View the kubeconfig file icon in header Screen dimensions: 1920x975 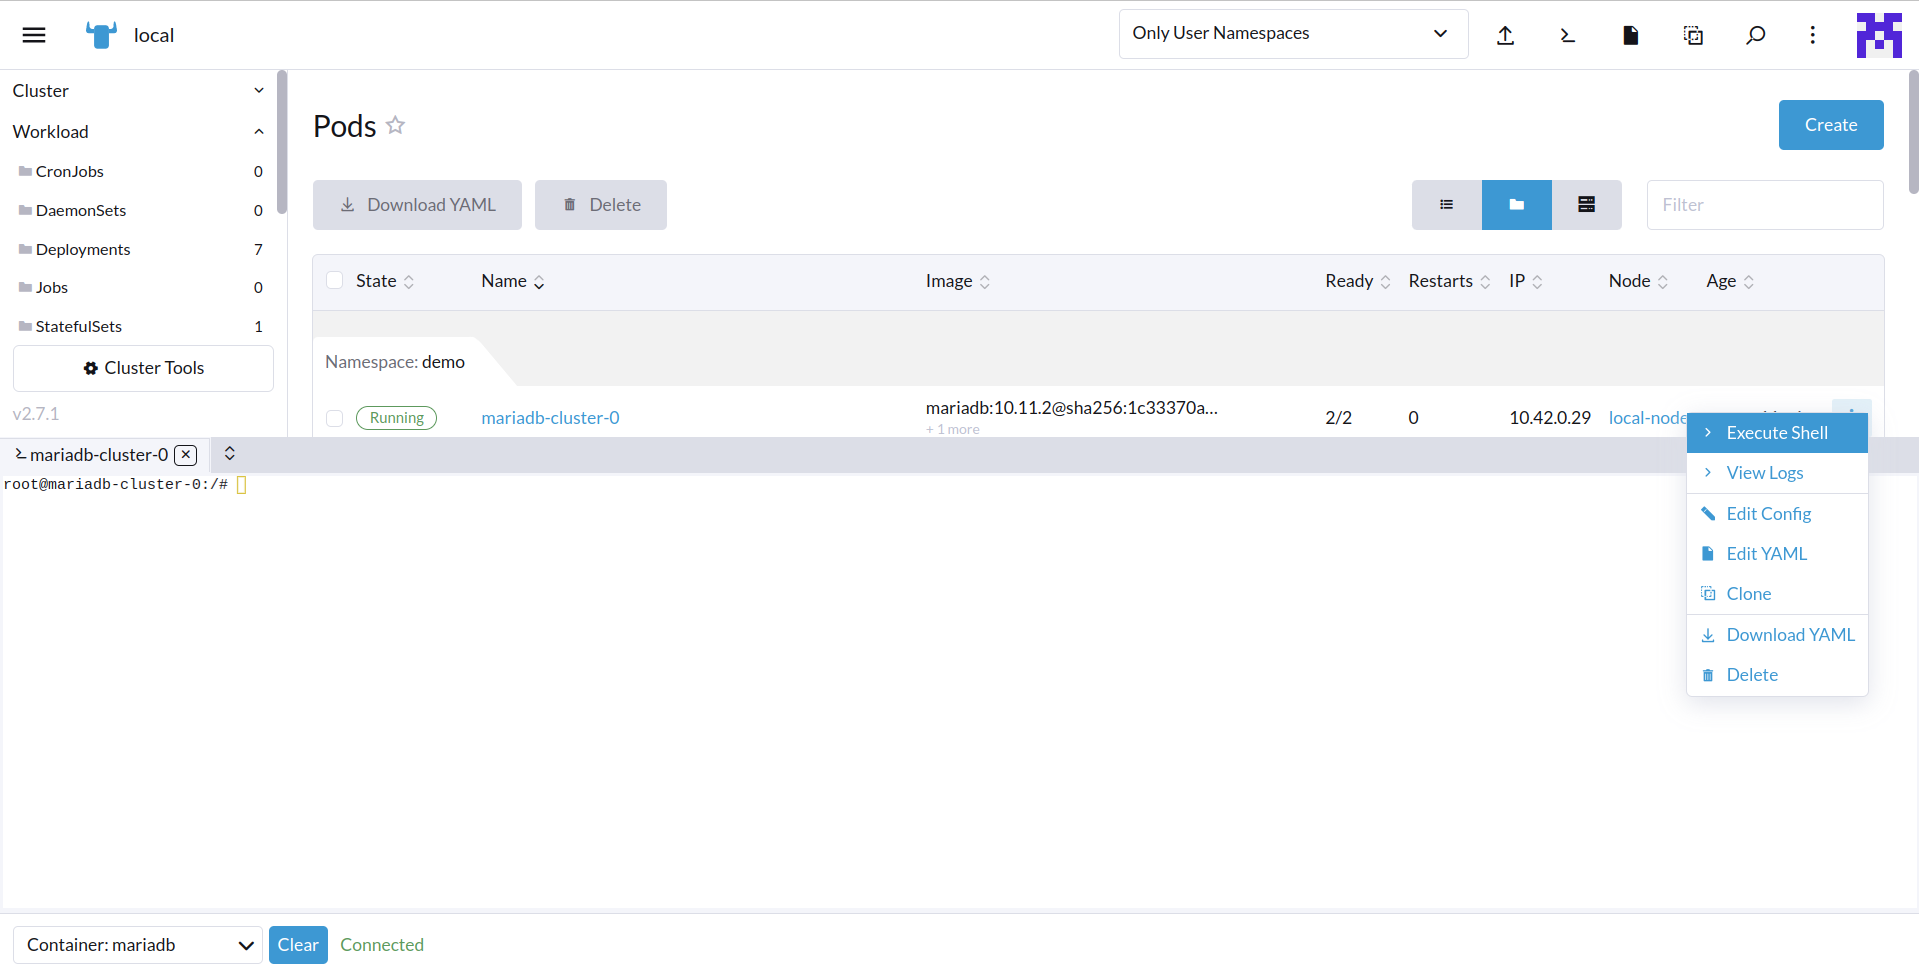1630,34
